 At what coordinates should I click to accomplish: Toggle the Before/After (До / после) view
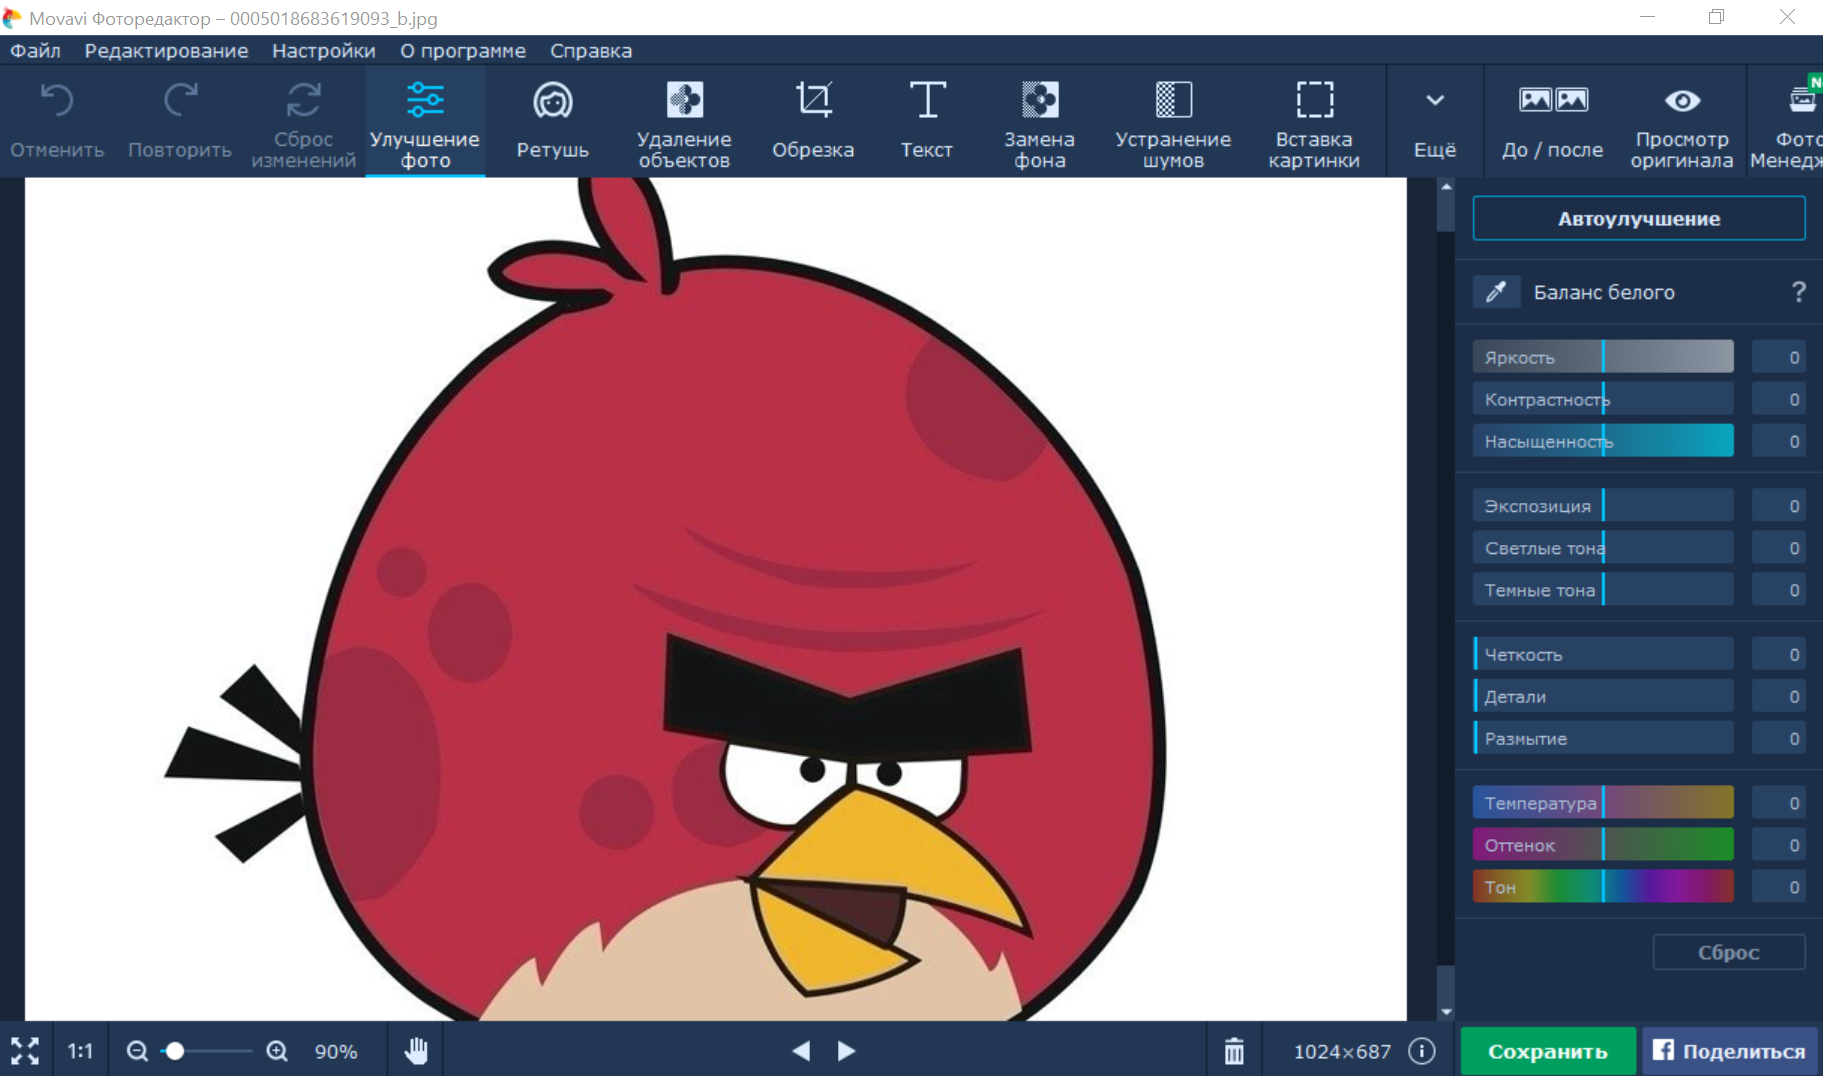pyautogui.click(x=1552, y=121)
